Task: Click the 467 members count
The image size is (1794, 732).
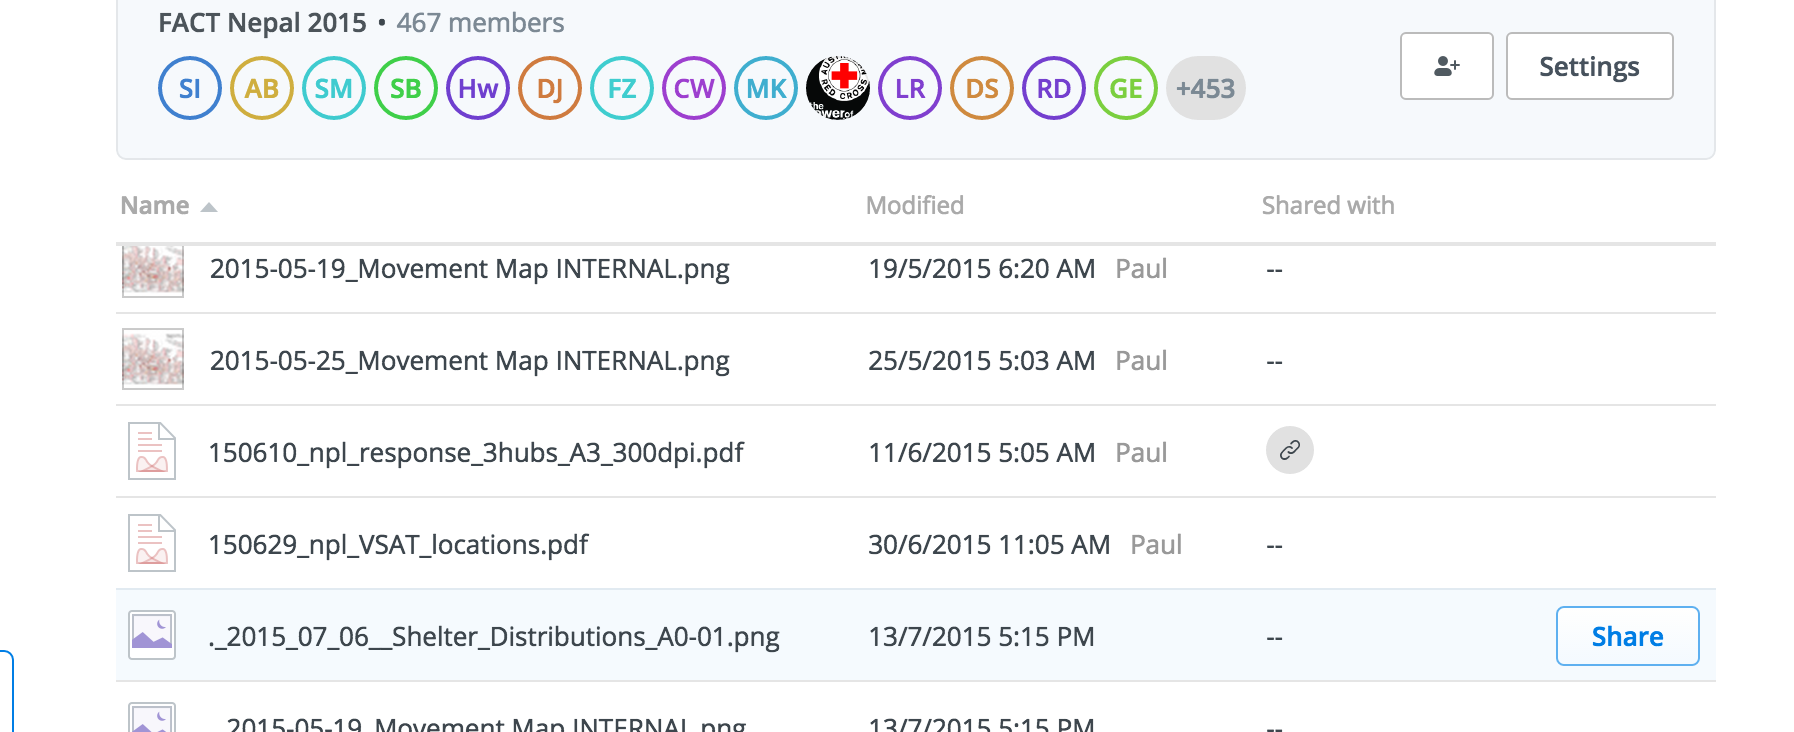Action: point(480,23)
